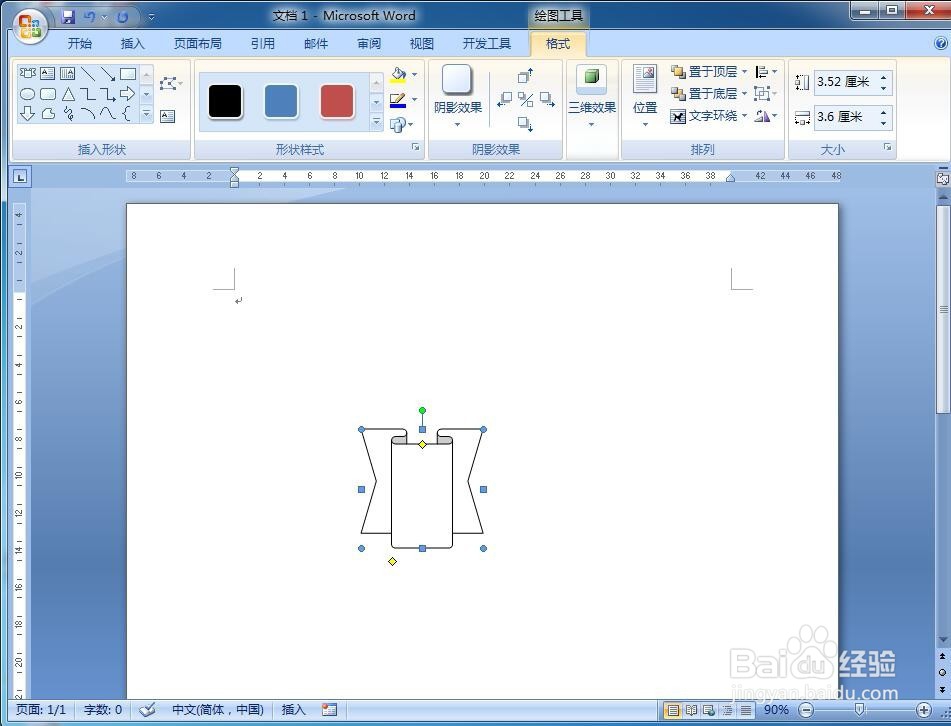The image size is (951, 726).
Task: Open the Align objects dropdown
Action: [766, 72]
